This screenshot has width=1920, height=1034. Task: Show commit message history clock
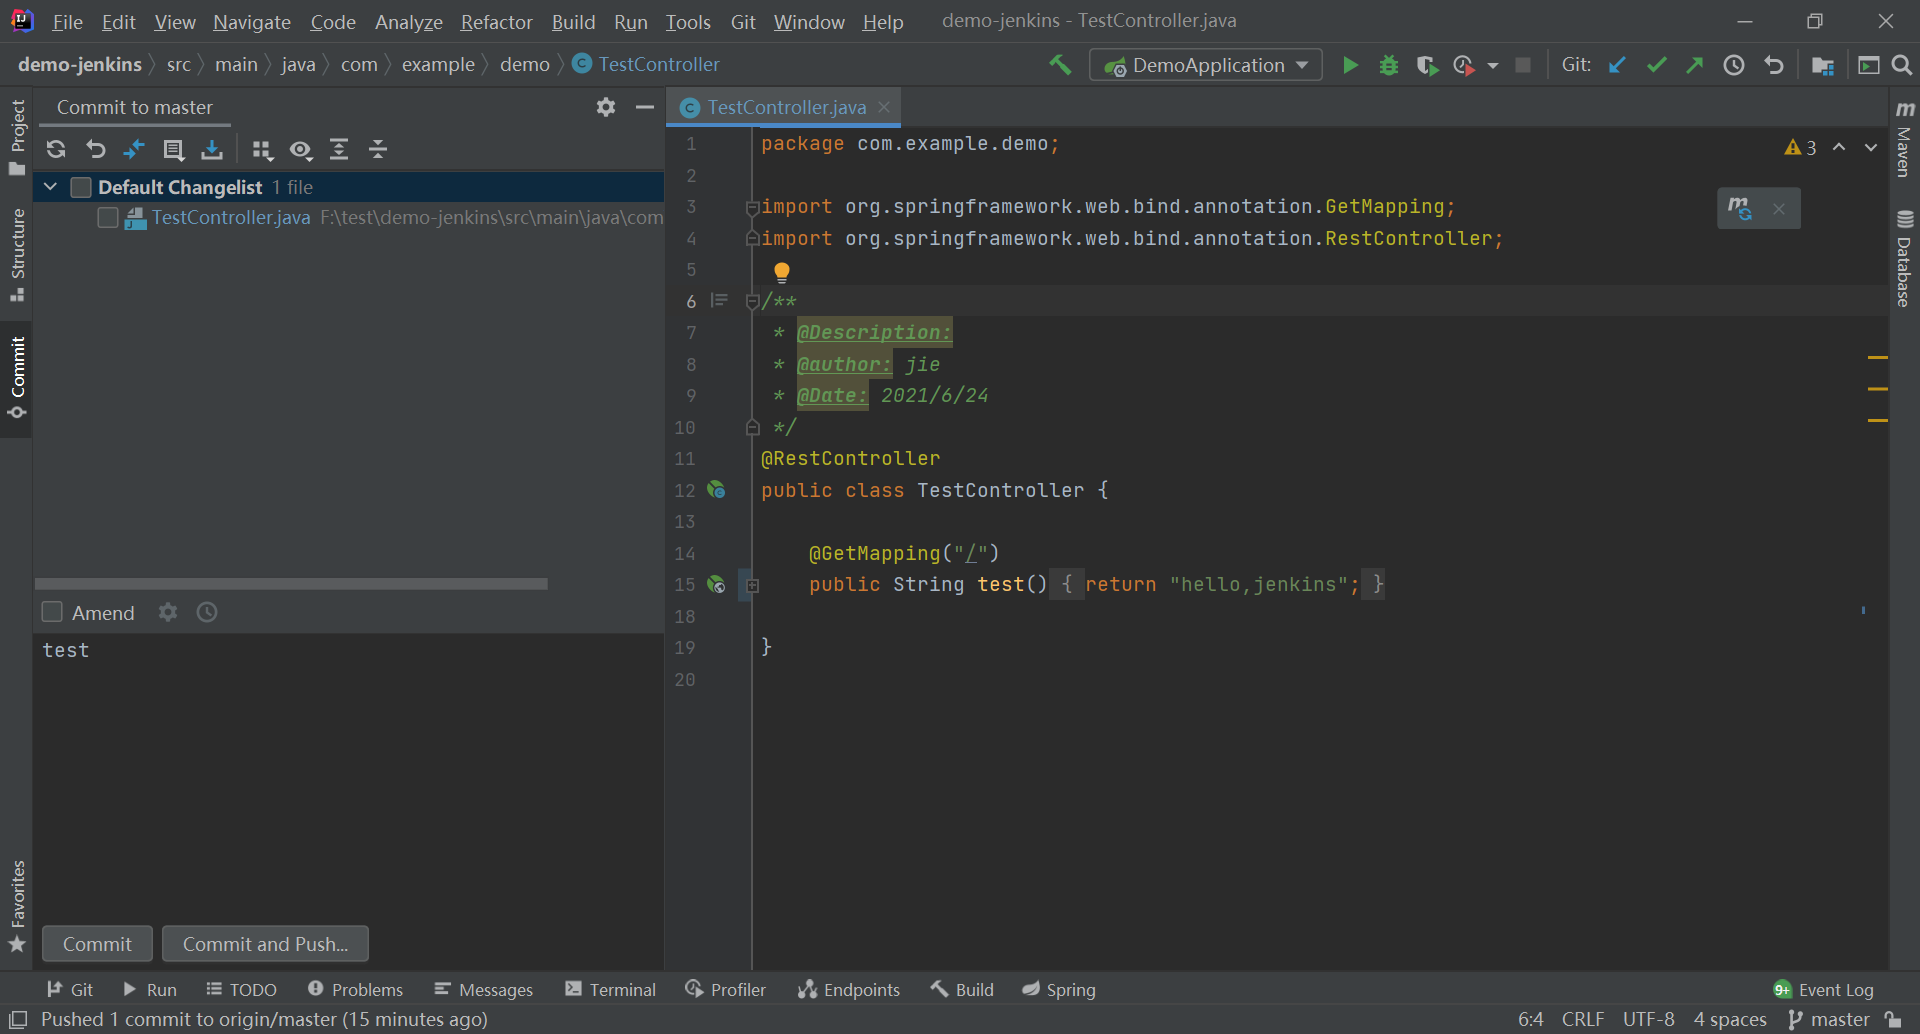[207, 612]
